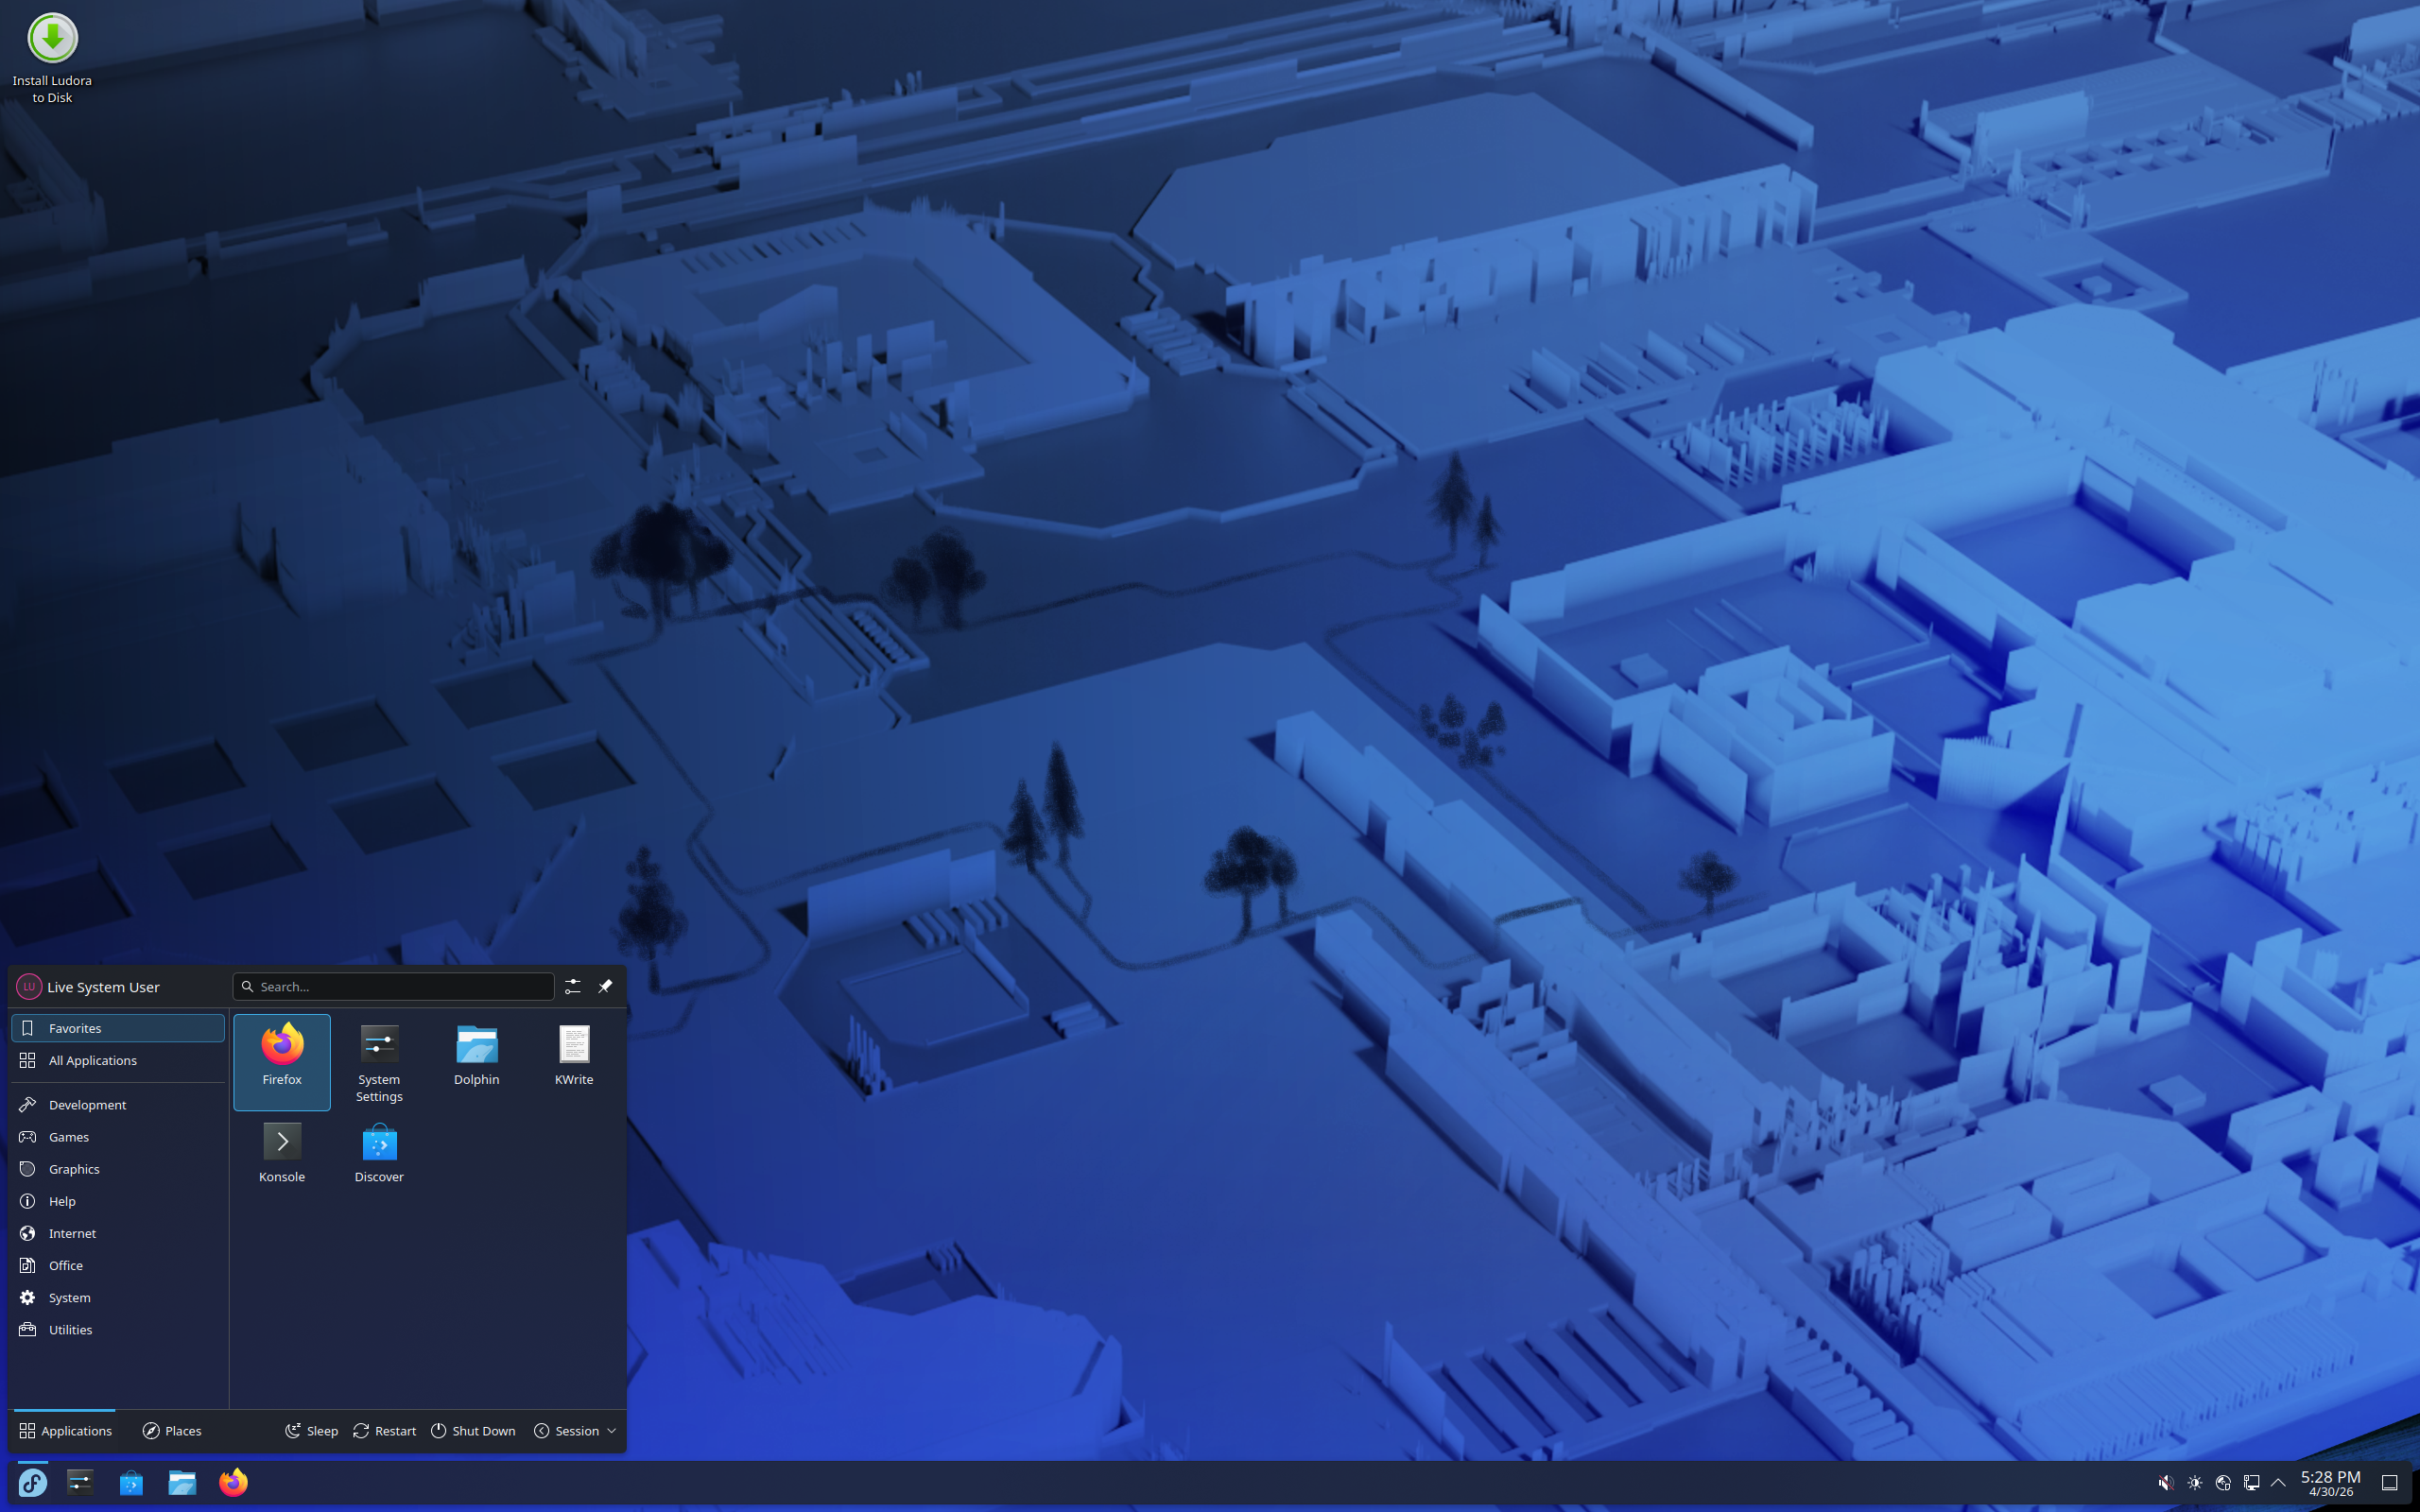Open System Settings from Favorites grid

(379, 1061)
